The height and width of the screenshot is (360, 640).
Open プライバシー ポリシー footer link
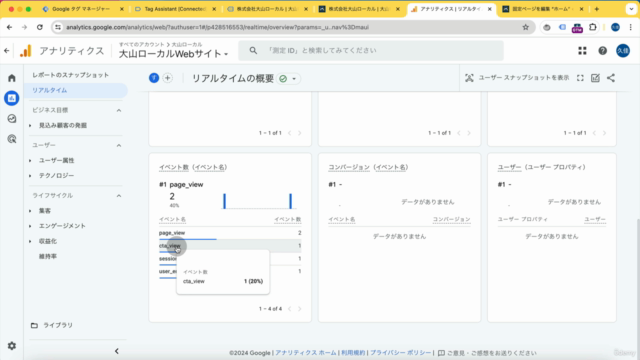tap(400, 353)
